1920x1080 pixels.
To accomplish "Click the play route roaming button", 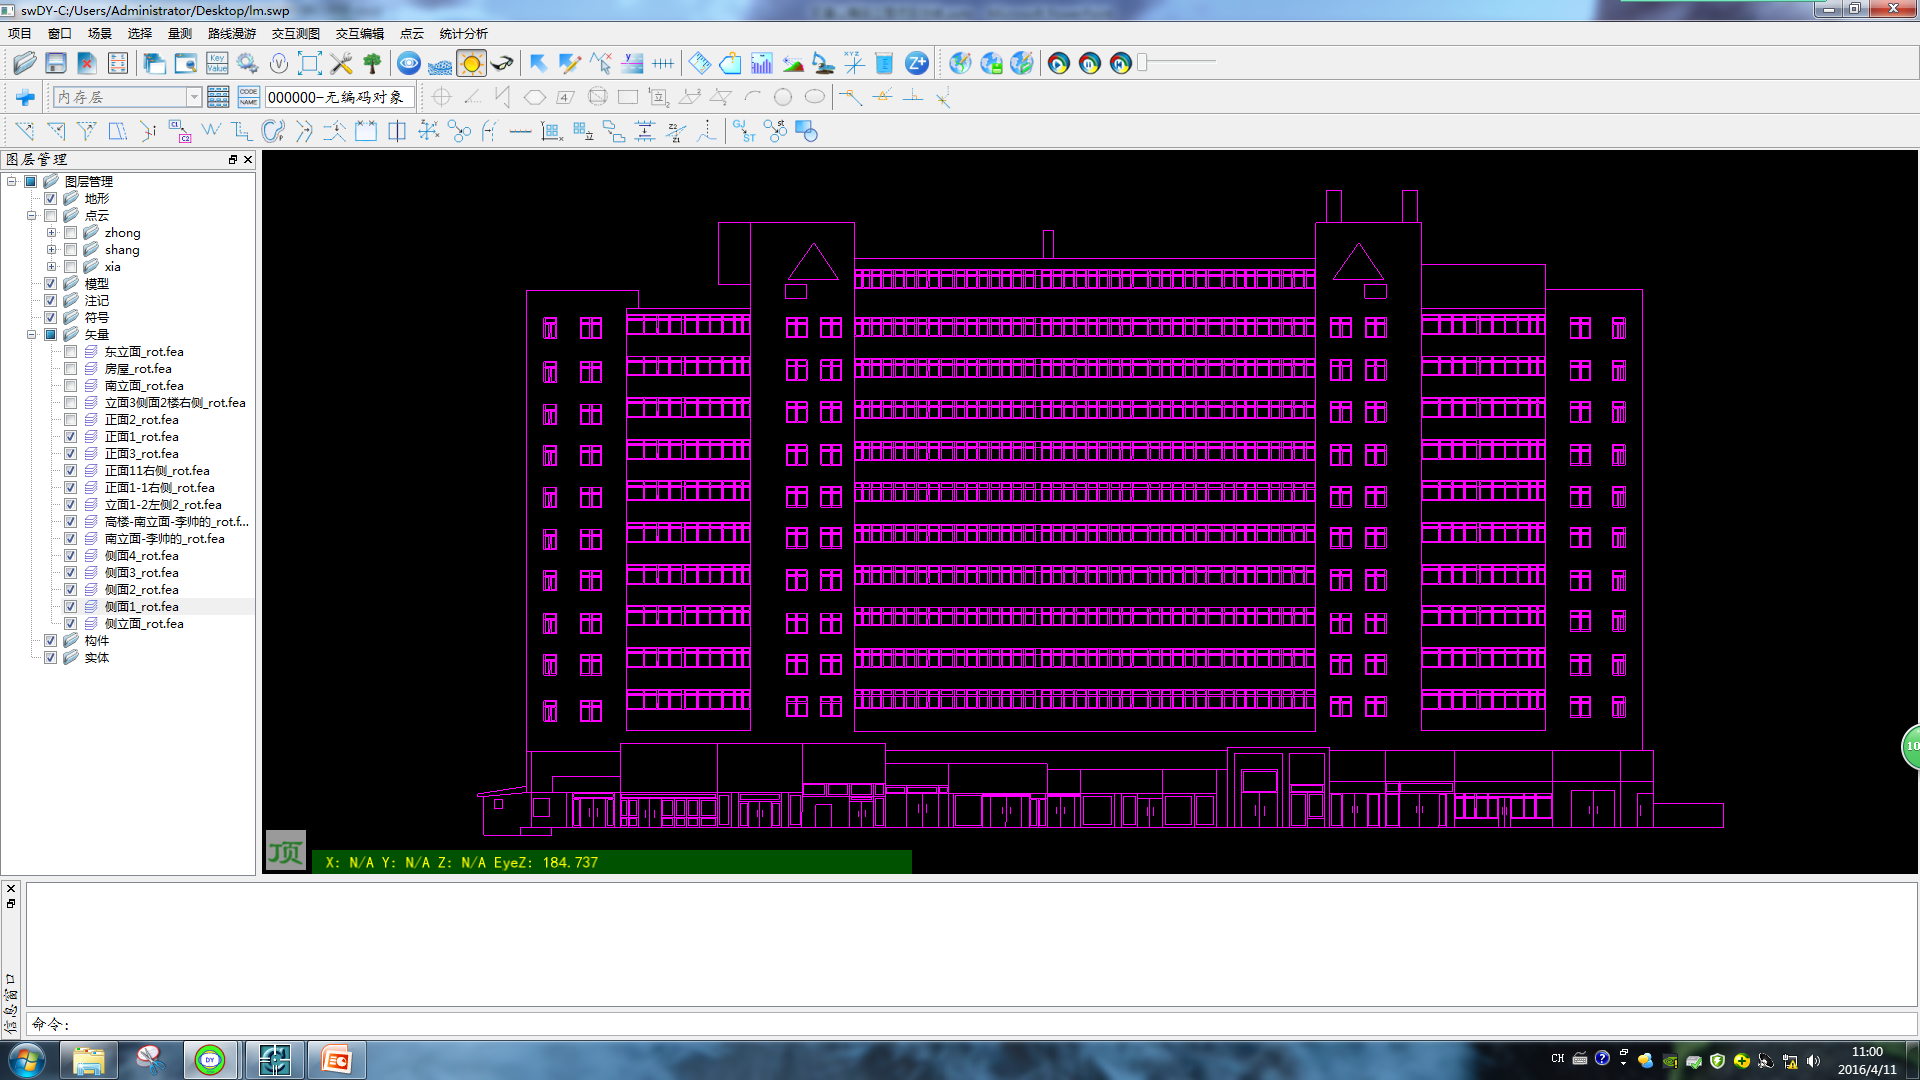I will point(1059,63).
